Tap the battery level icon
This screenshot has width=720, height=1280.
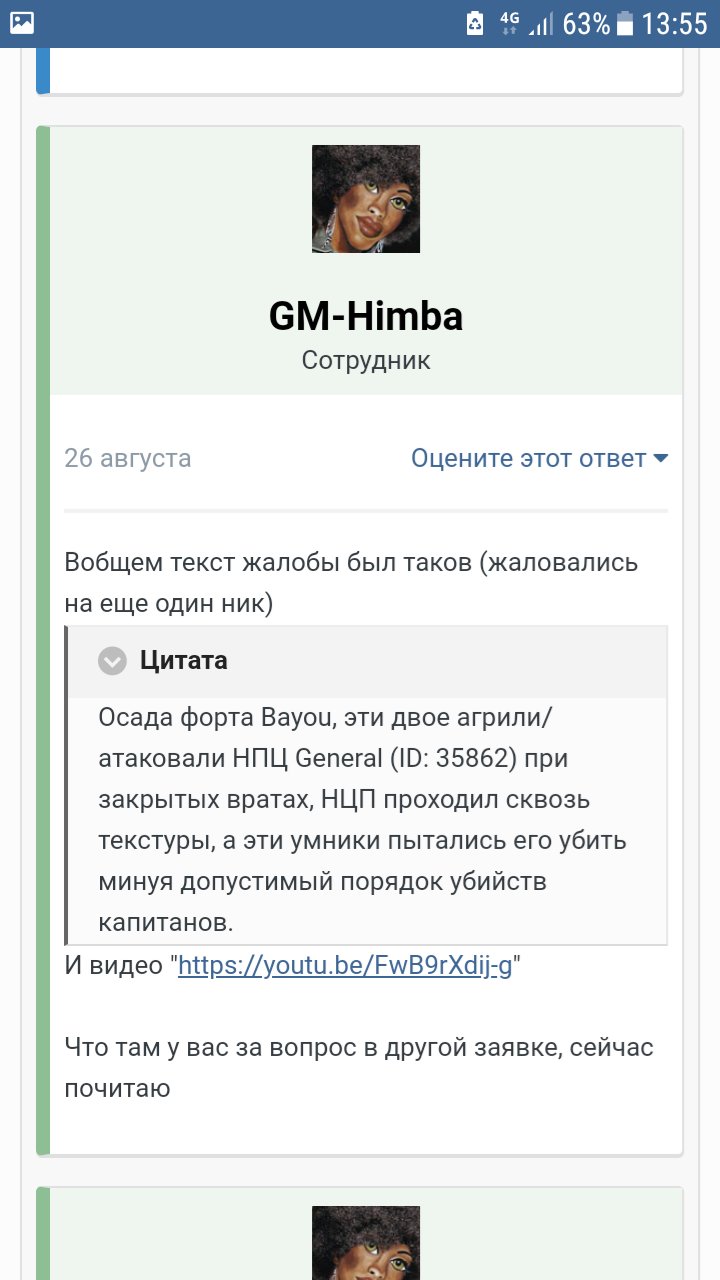click(x=625, y=23)
